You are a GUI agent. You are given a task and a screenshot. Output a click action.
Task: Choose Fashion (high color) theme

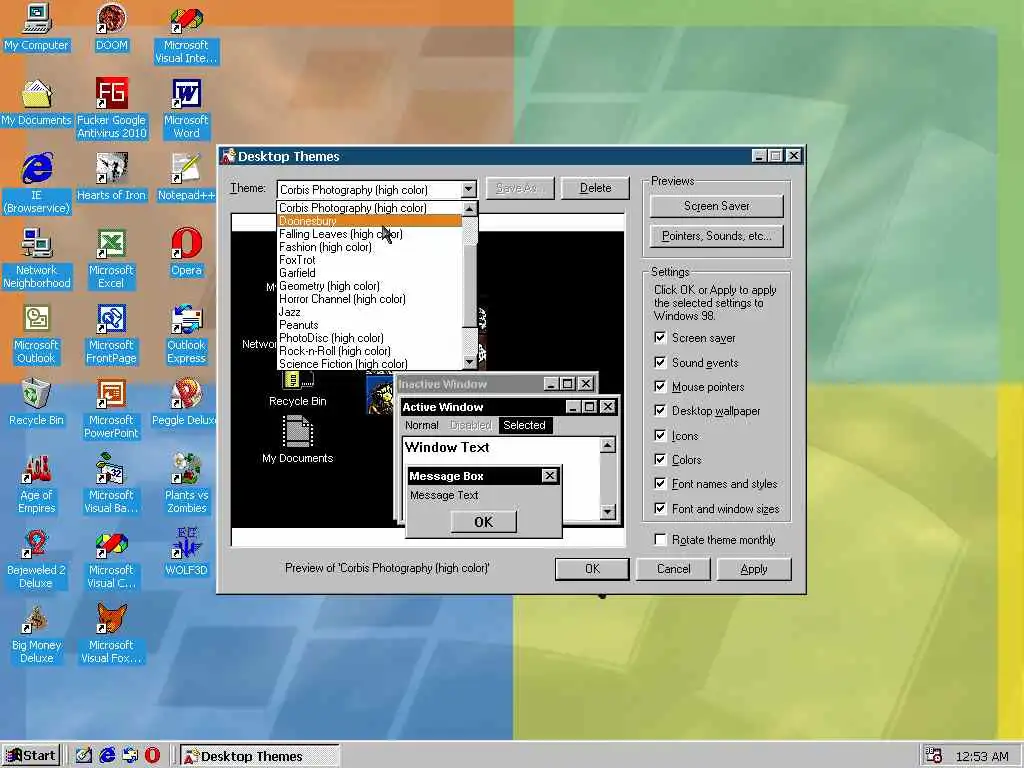point(370,247)
